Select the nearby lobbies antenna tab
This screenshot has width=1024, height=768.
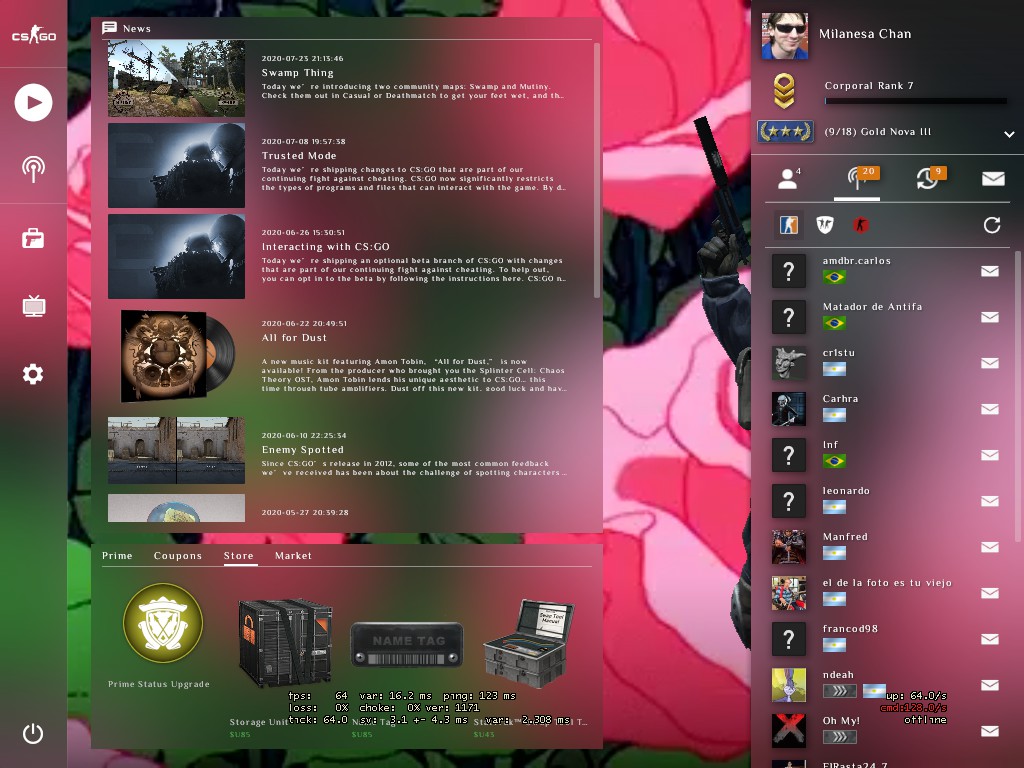[857, 178]
